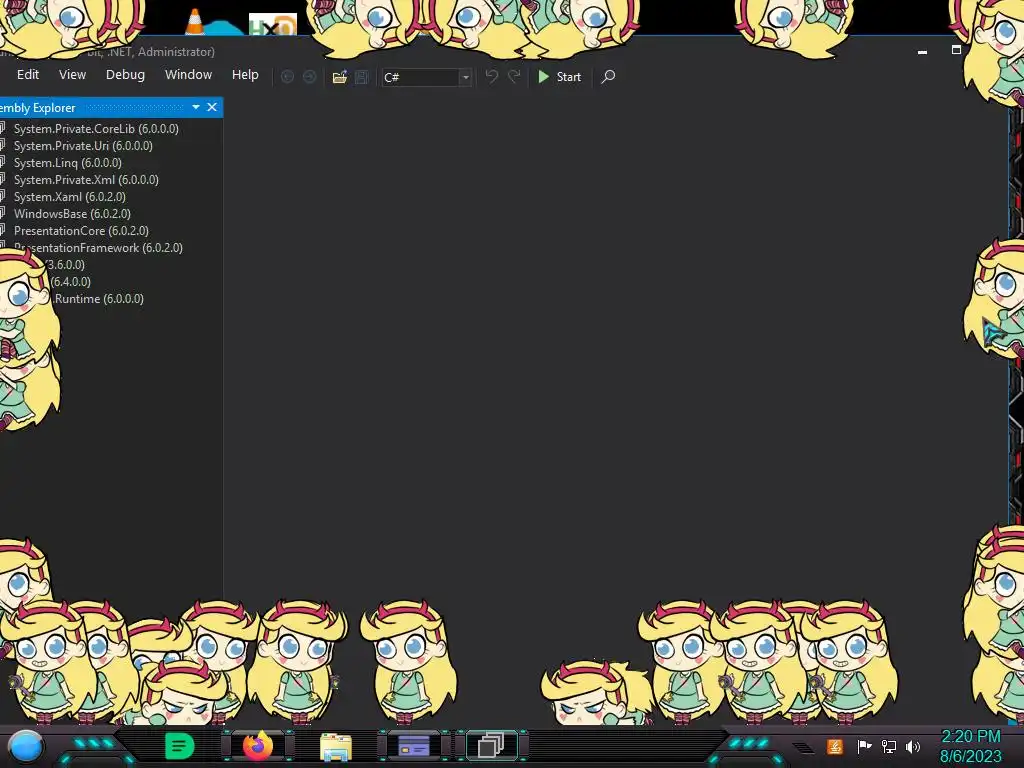Select System.Private.CoreLib (6.0.0.0) assembly

(x=96, y=129)
